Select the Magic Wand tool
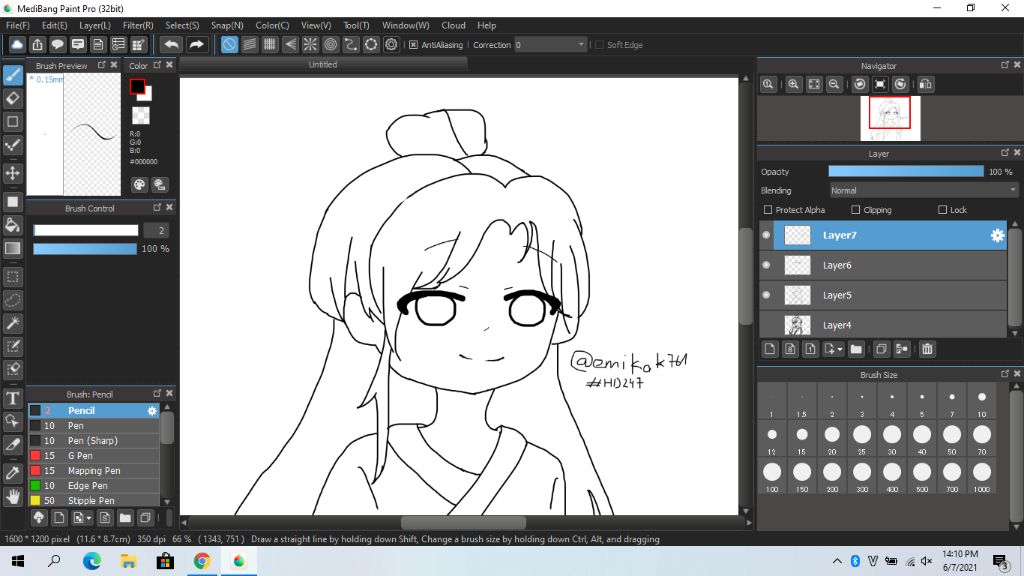 tap(12, 323)
